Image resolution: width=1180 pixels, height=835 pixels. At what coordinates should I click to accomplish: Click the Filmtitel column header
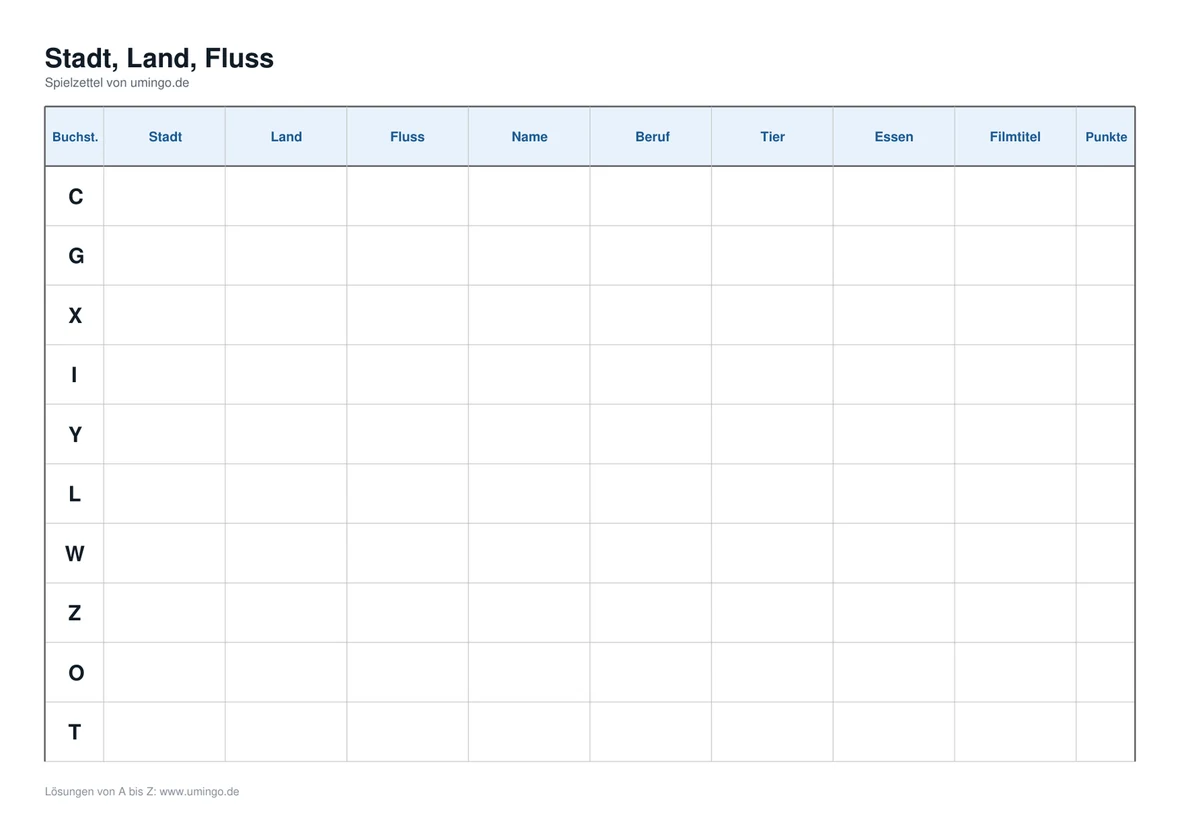coord(1015,137)
